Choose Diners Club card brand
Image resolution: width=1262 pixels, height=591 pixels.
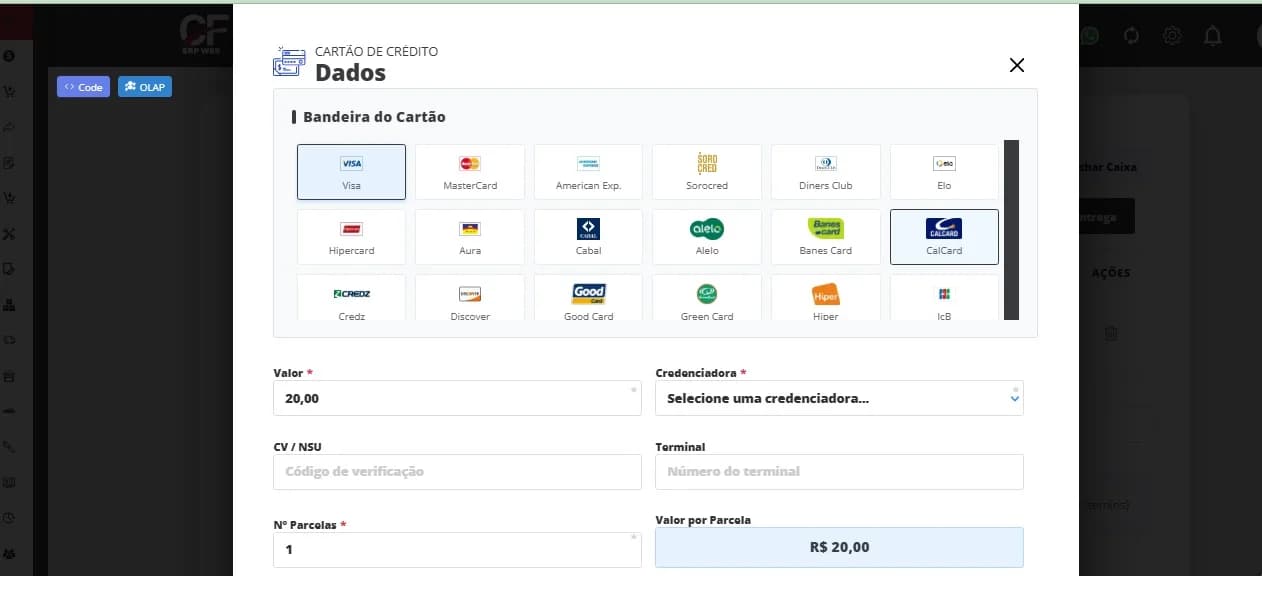[x=826, y=172]
